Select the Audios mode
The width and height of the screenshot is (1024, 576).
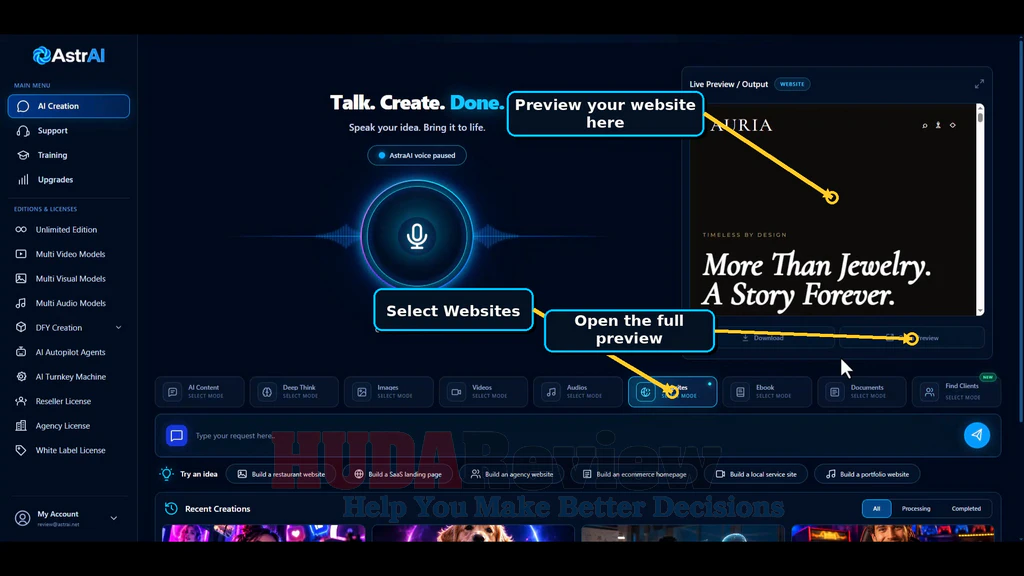click(x=577, y=392)
